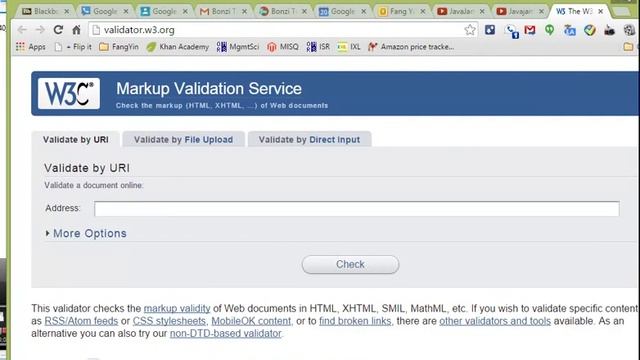This screenshot has height=360, width=640.
Task: Open the IXL bookmark
Action: (349, 47)
